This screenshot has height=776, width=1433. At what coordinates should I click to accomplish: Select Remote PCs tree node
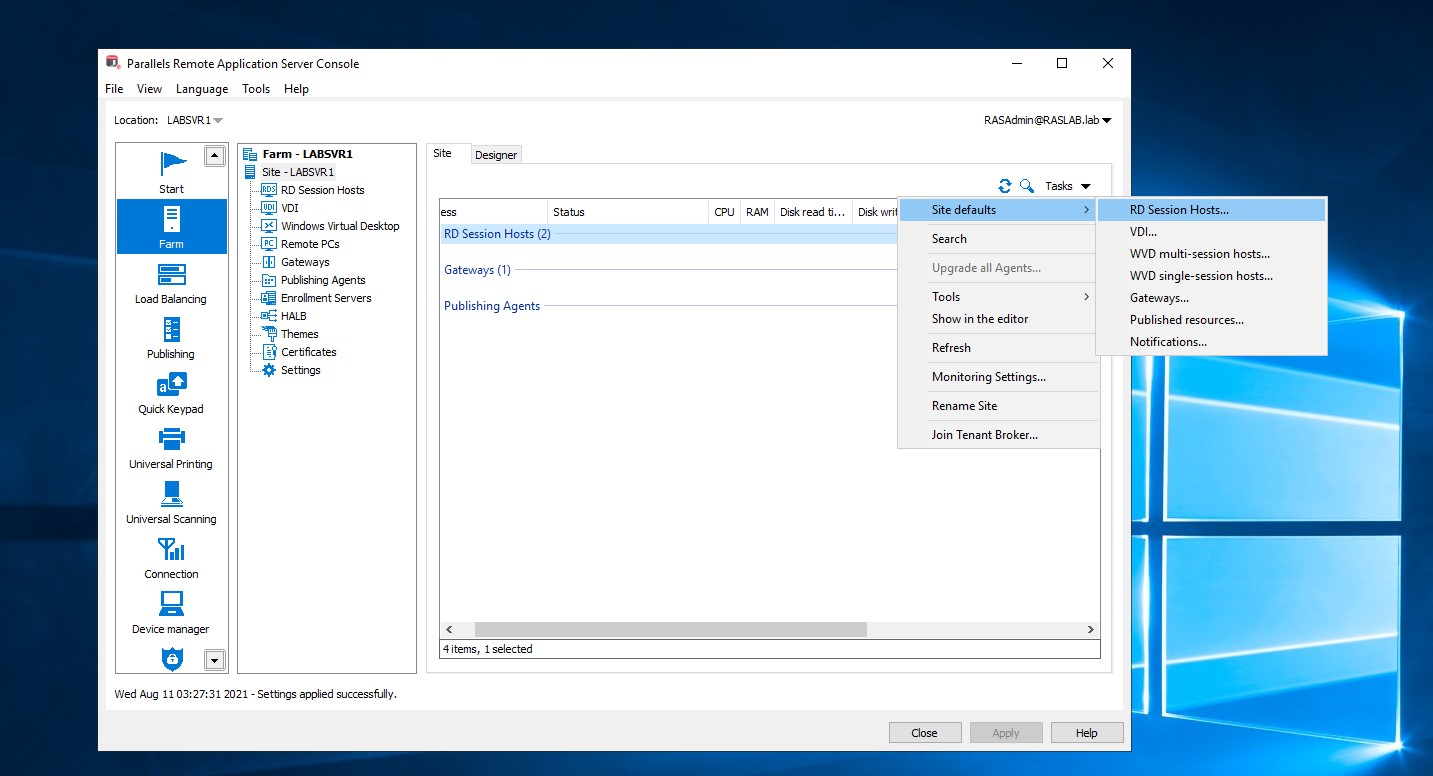310,244
